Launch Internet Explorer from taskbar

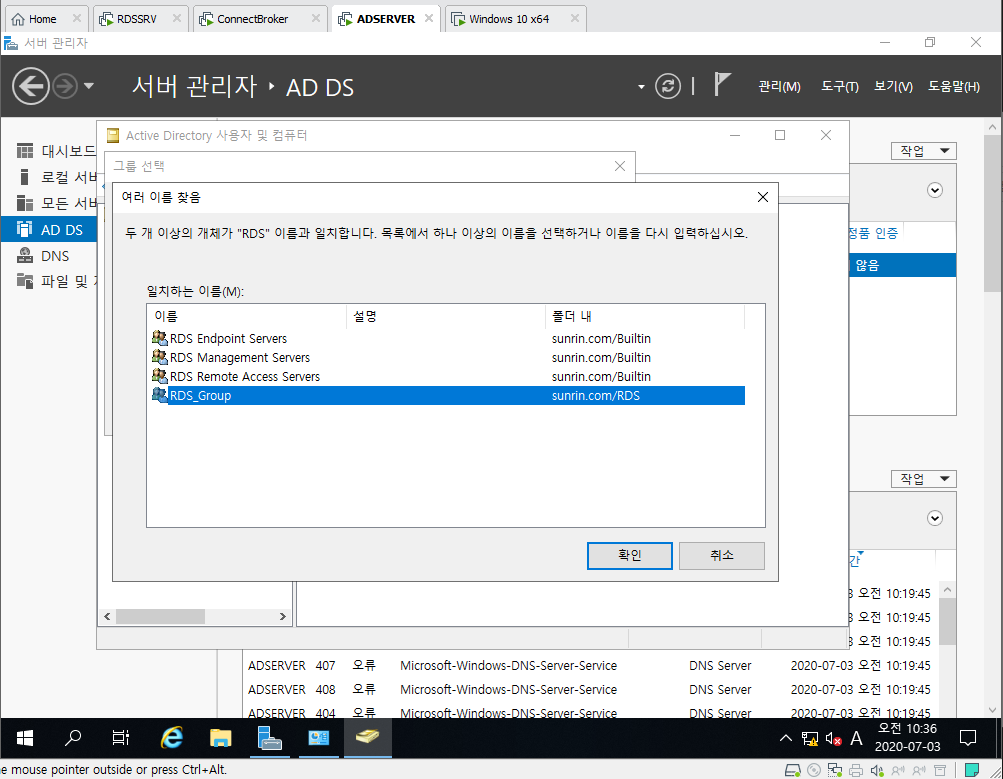pyautogui.click(x=171, y=738)
